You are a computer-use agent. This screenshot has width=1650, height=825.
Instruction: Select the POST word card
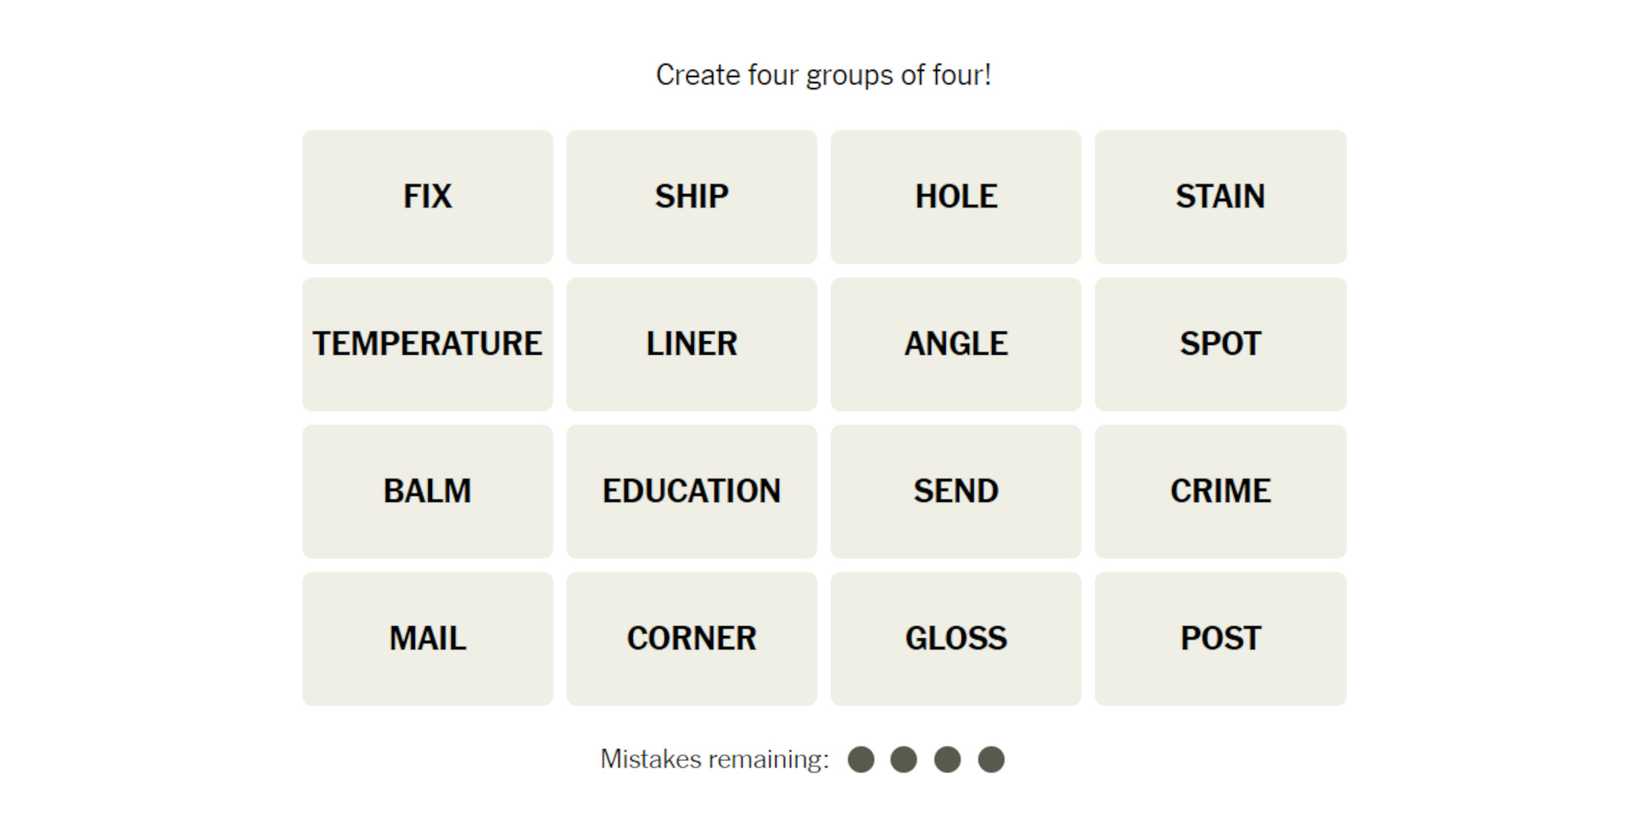point(1219,638)
